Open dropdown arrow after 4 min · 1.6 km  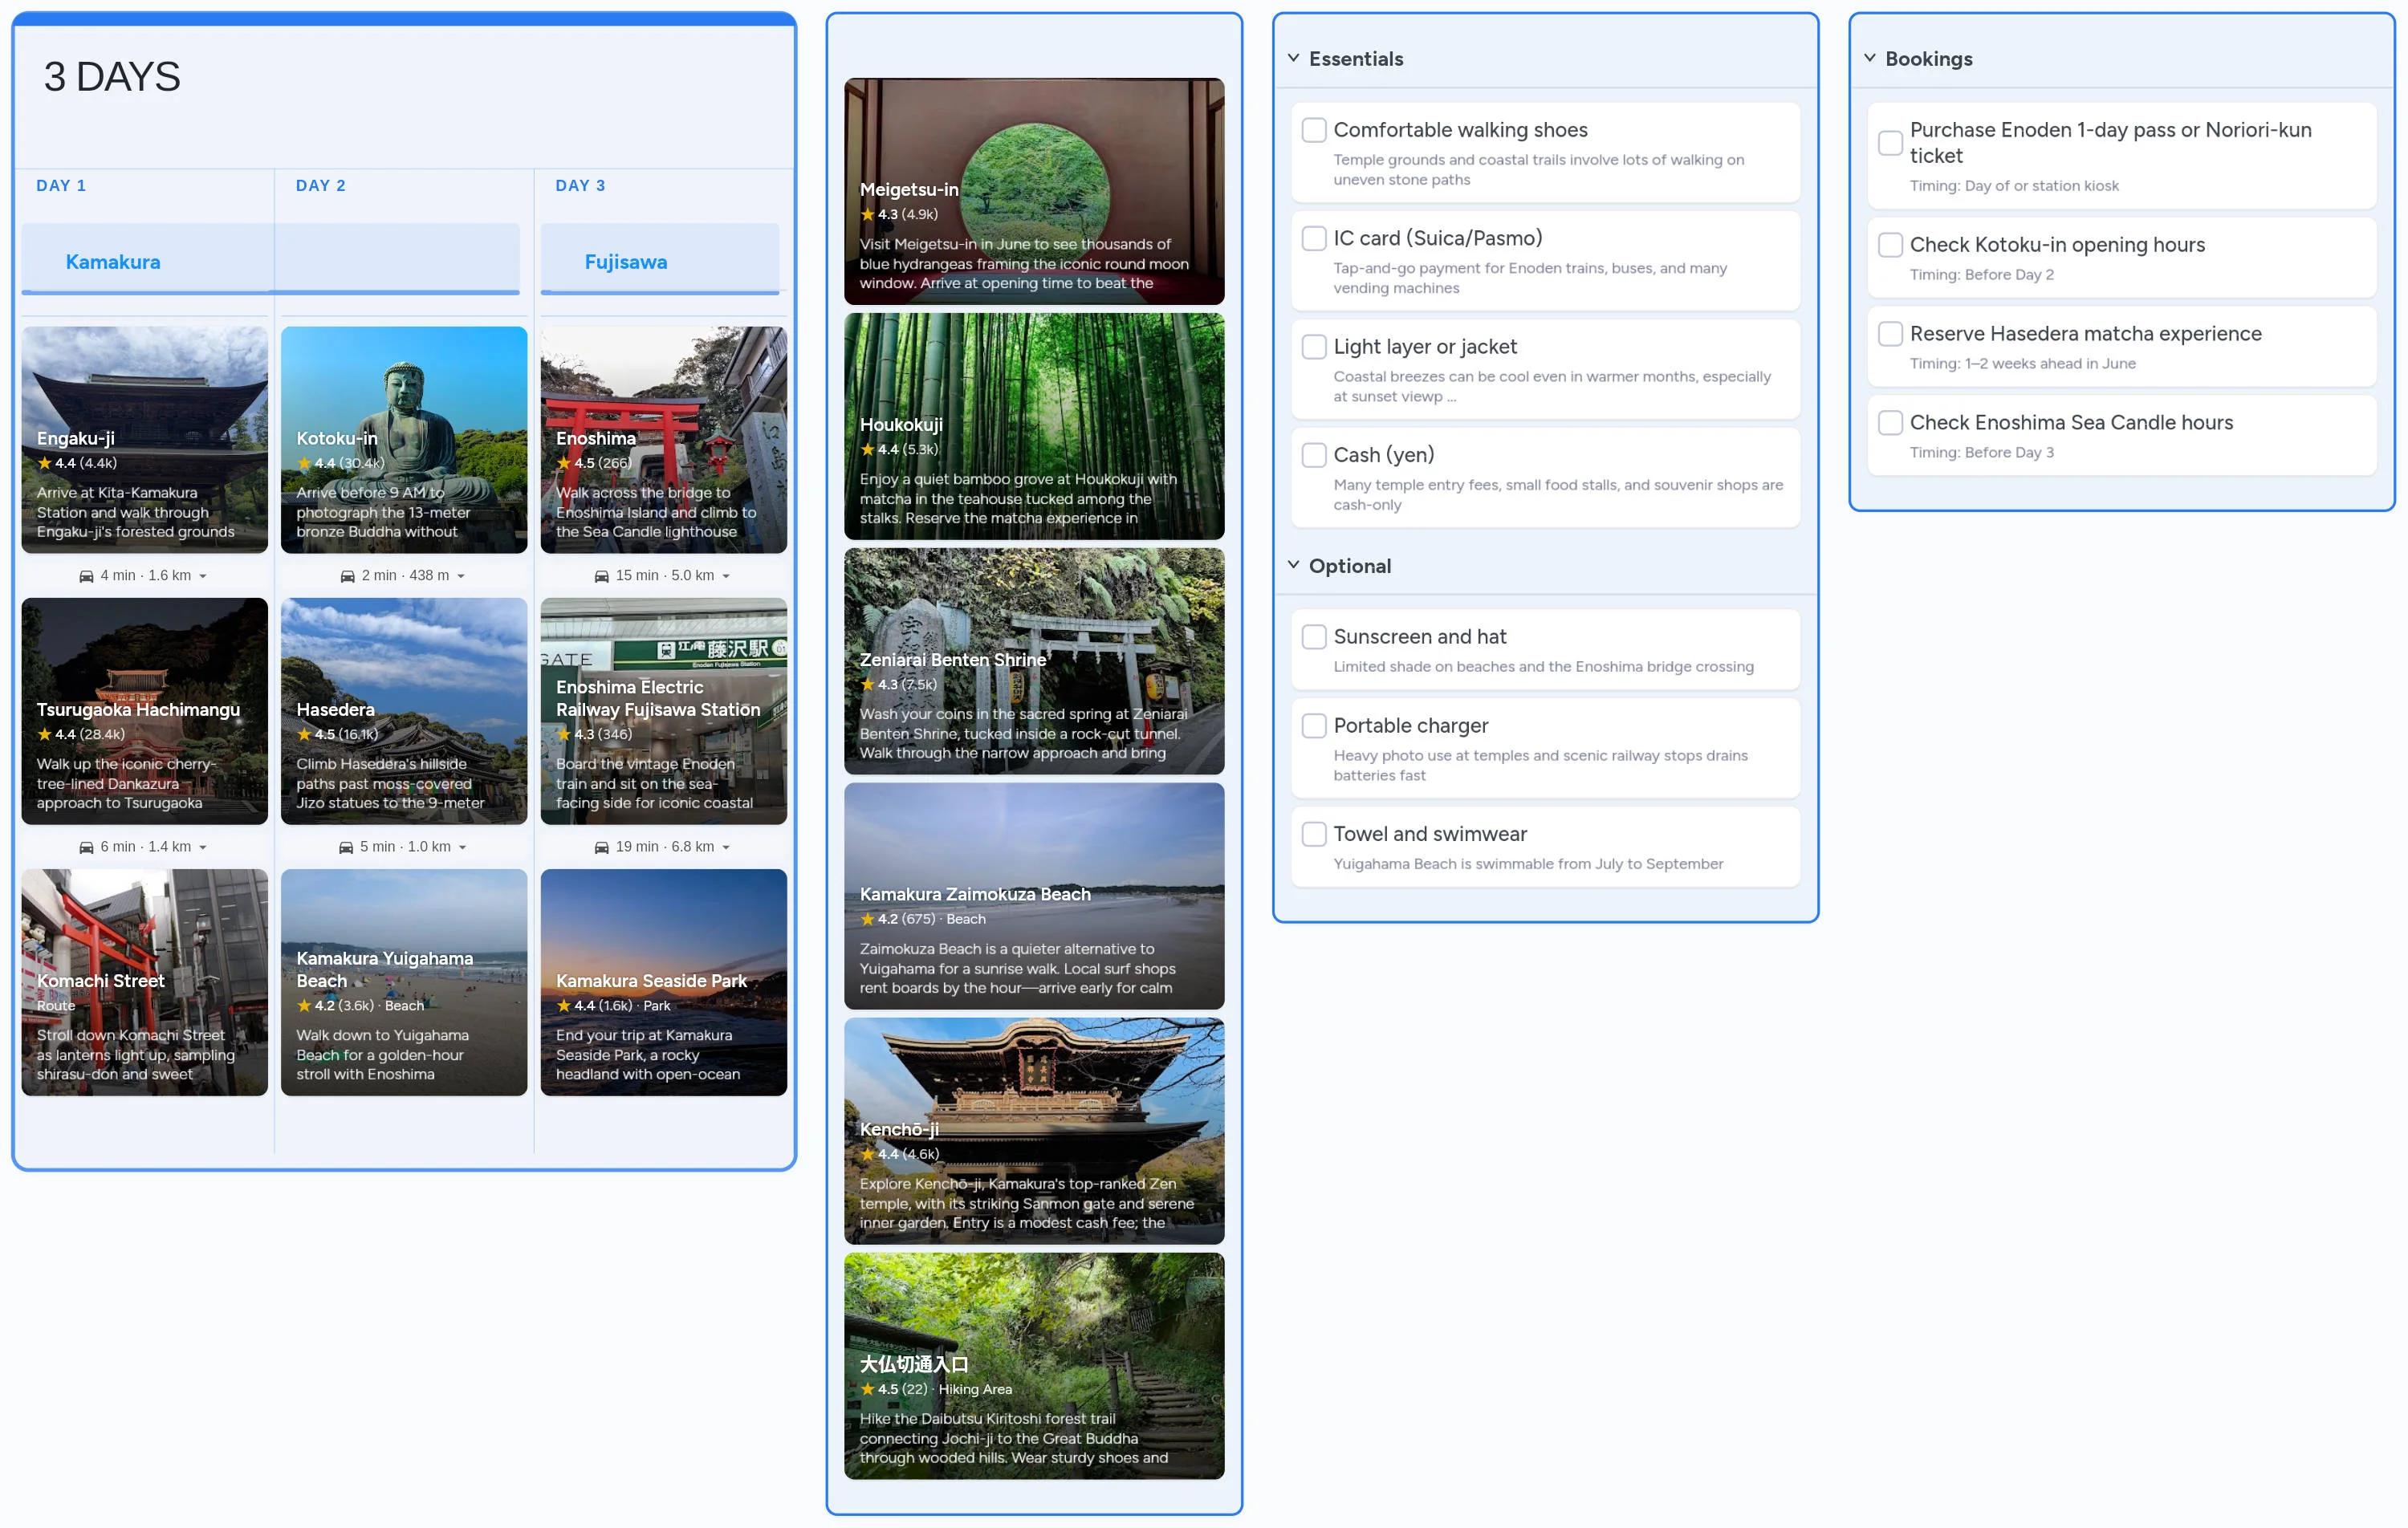(x=203, y=576)
